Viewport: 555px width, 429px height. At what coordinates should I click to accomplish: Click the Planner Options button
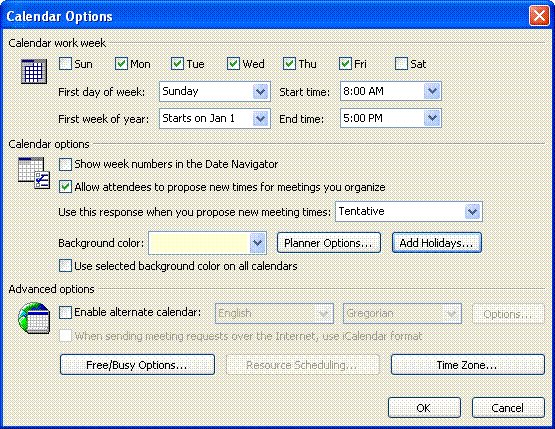coord(329,243)
